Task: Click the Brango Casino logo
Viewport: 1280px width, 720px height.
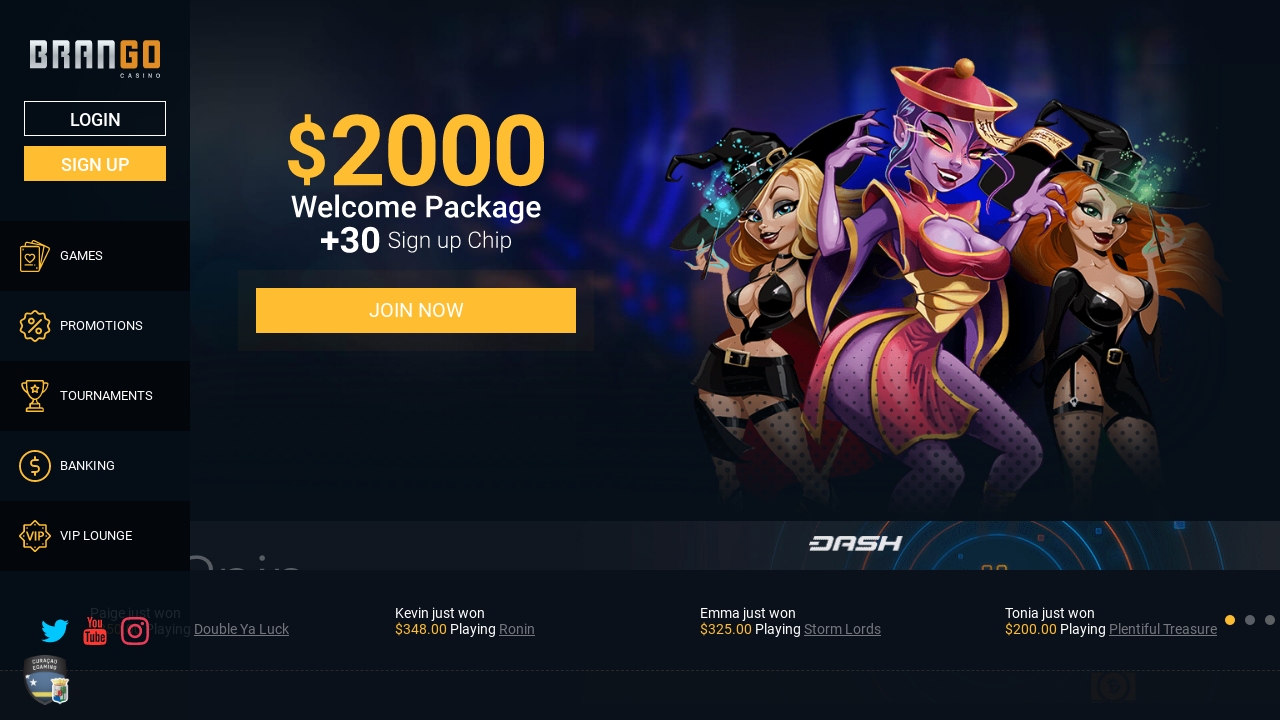Action: [95, 58]
